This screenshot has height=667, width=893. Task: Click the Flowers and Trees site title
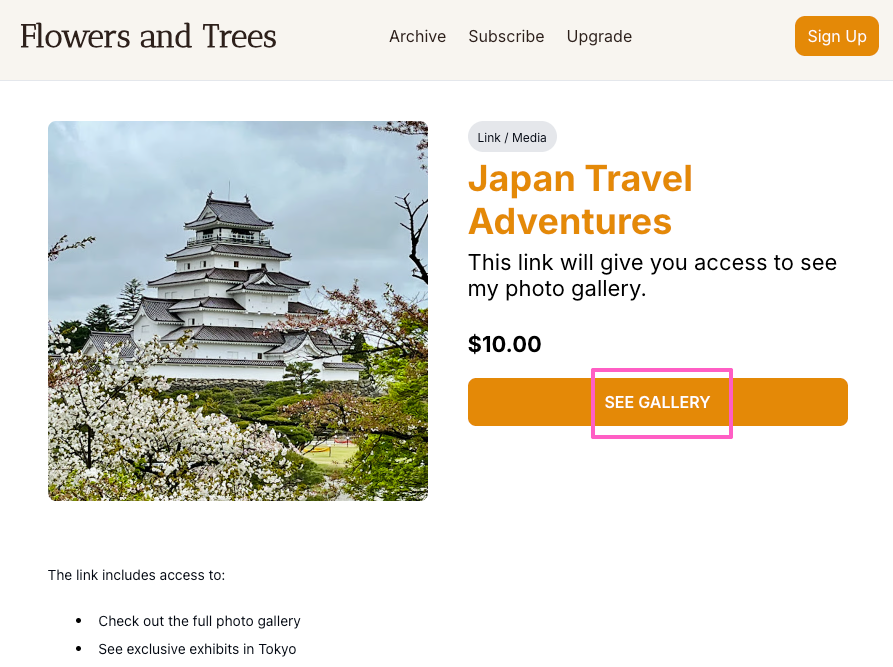click(x=148, y=37)
